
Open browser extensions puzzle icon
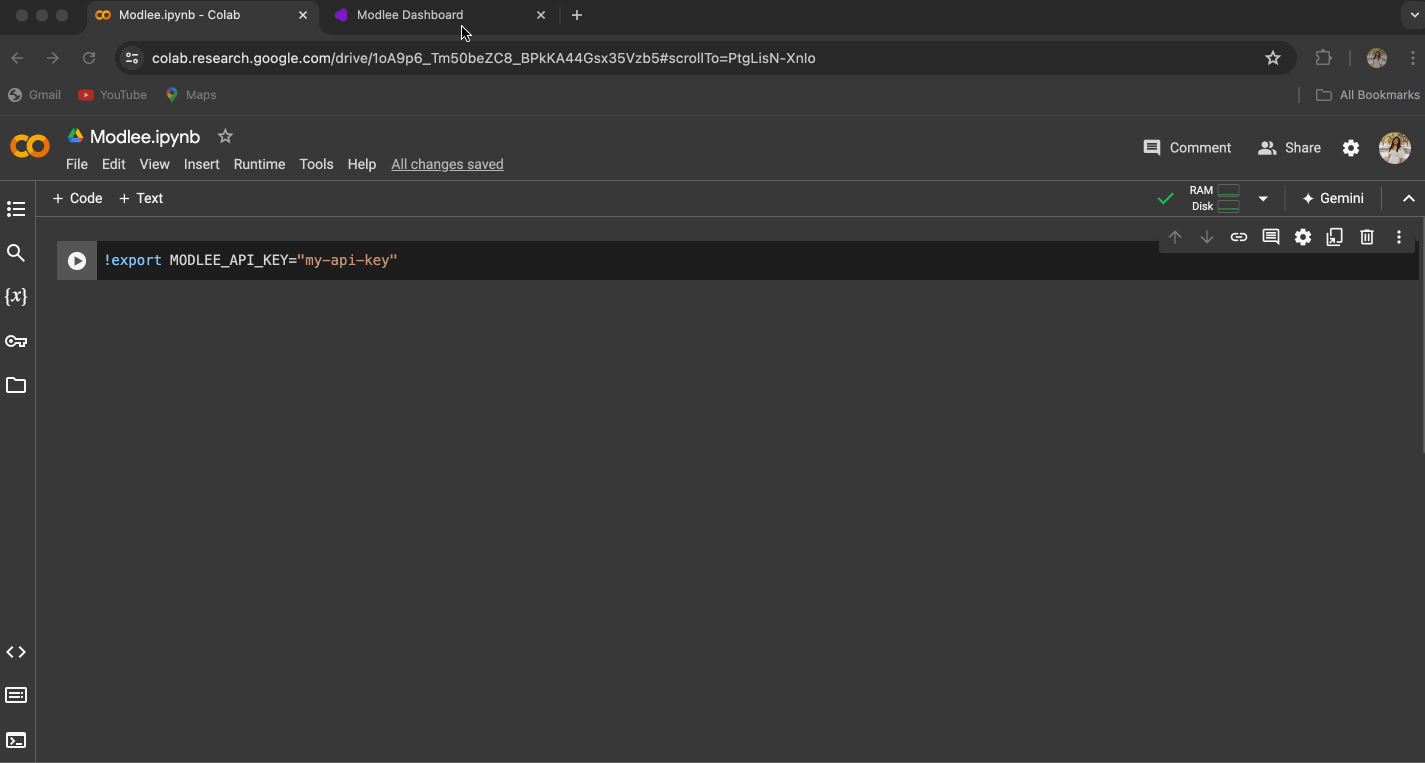1324,58
